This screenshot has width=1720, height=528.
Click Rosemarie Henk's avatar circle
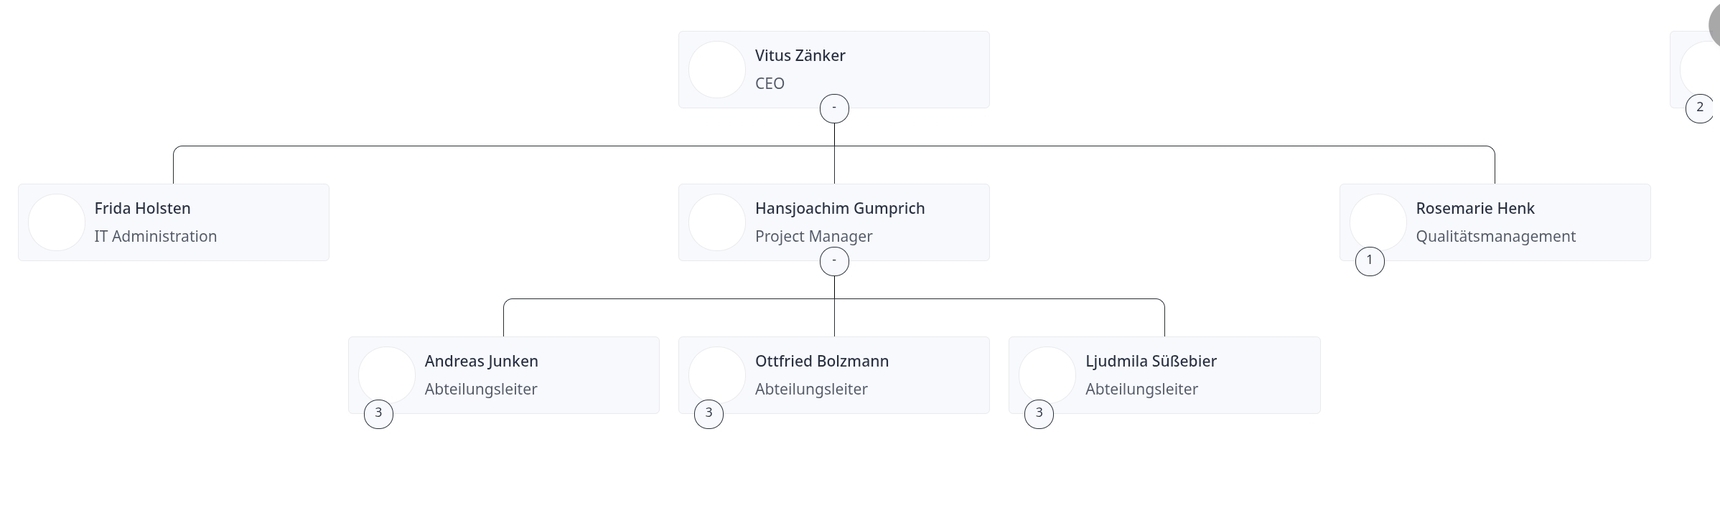[1378, 222]
